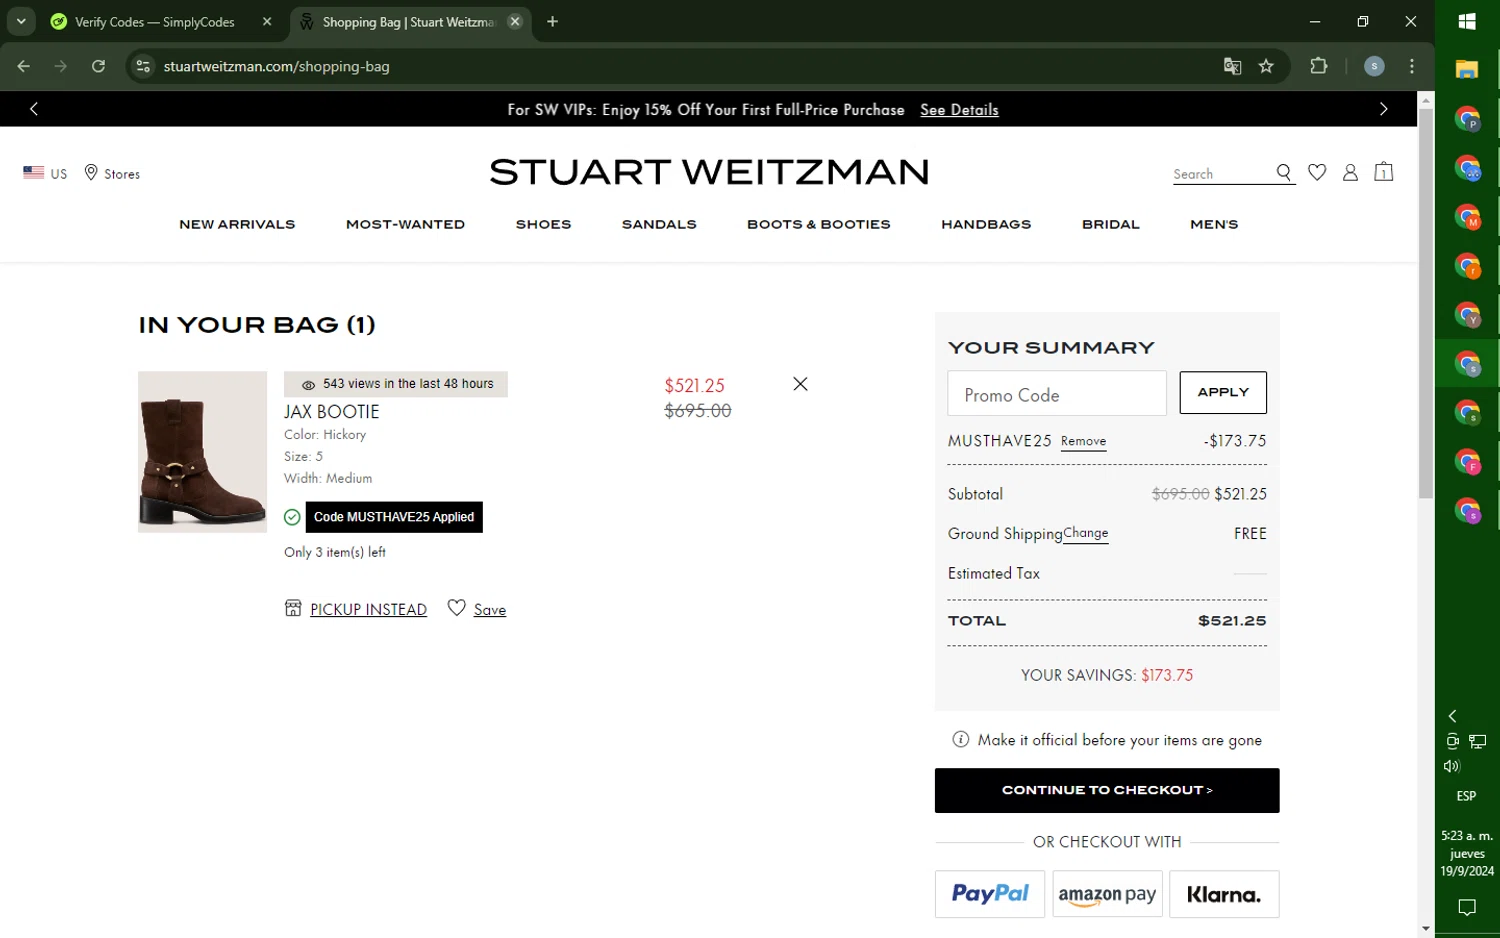Open Chrome three-dot menu
Image resolution: width=1500 pixels, height=938 pixels.
tap(1411, 66)
